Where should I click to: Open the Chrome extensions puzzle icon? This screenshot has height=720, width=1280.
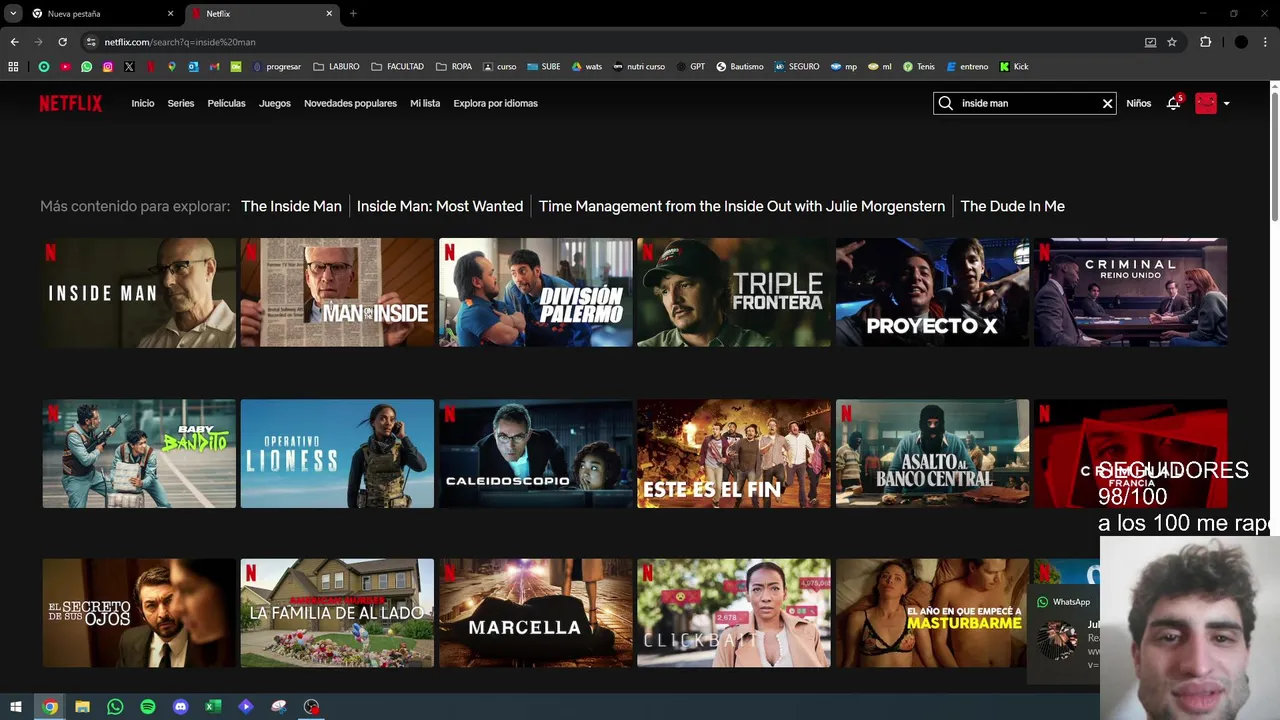coord(1205,42)
